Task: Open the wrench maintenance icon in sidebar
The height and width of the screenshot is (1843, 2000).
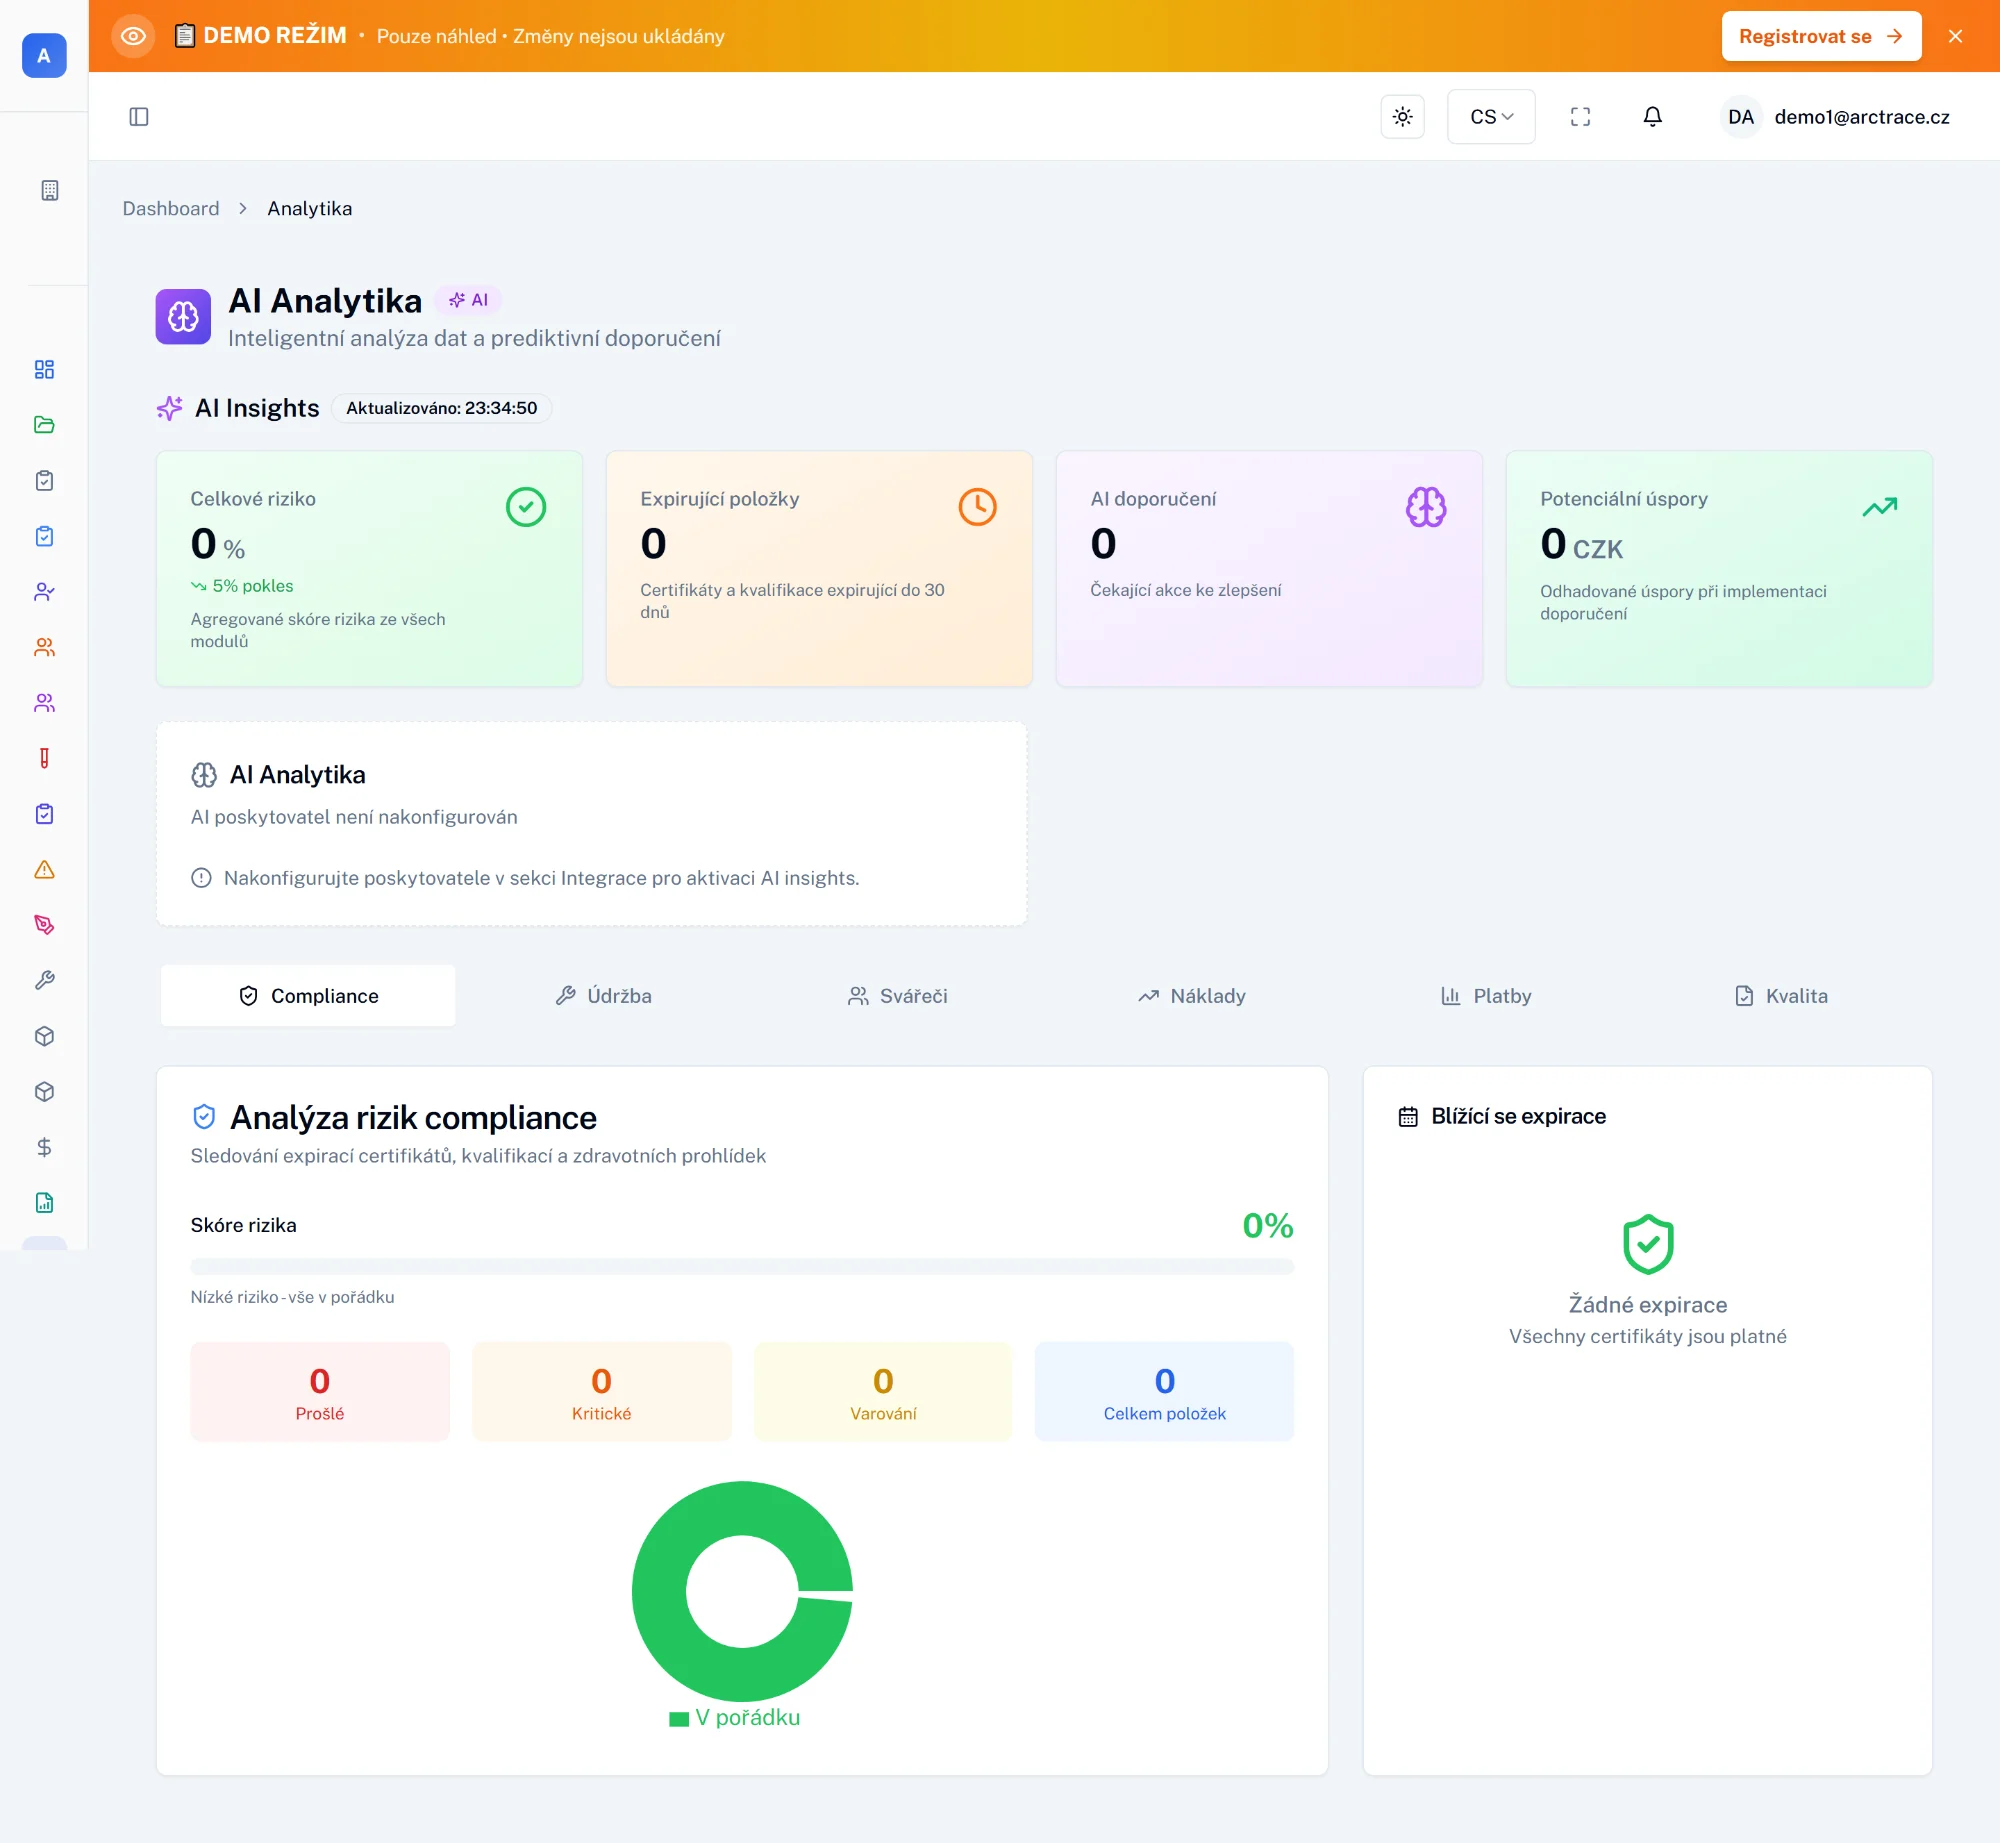Action: point(44,980)
